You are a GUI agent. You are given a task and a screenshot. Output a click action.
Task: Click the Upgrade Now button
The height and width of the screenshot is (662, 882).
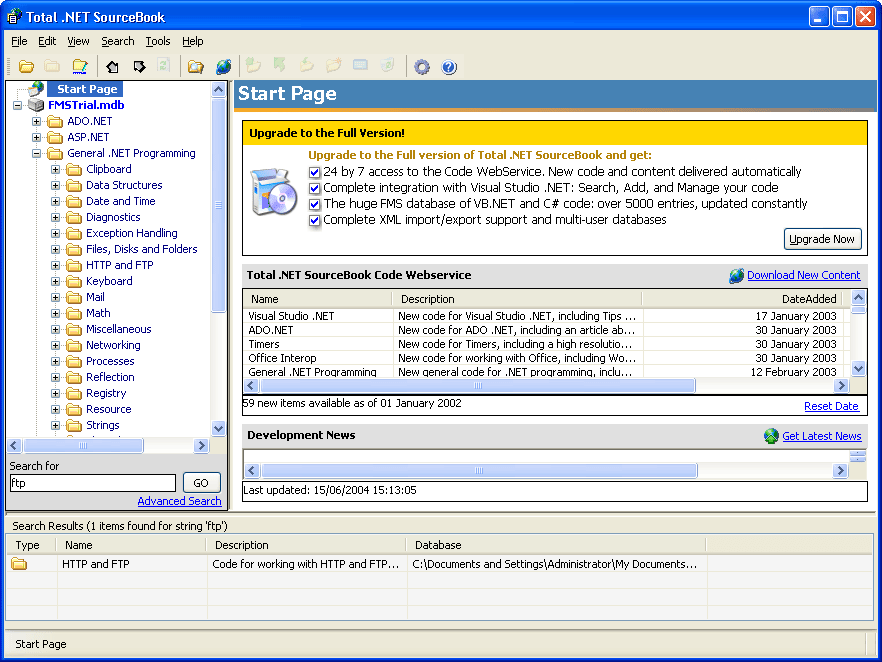click(x=822, y=239)
